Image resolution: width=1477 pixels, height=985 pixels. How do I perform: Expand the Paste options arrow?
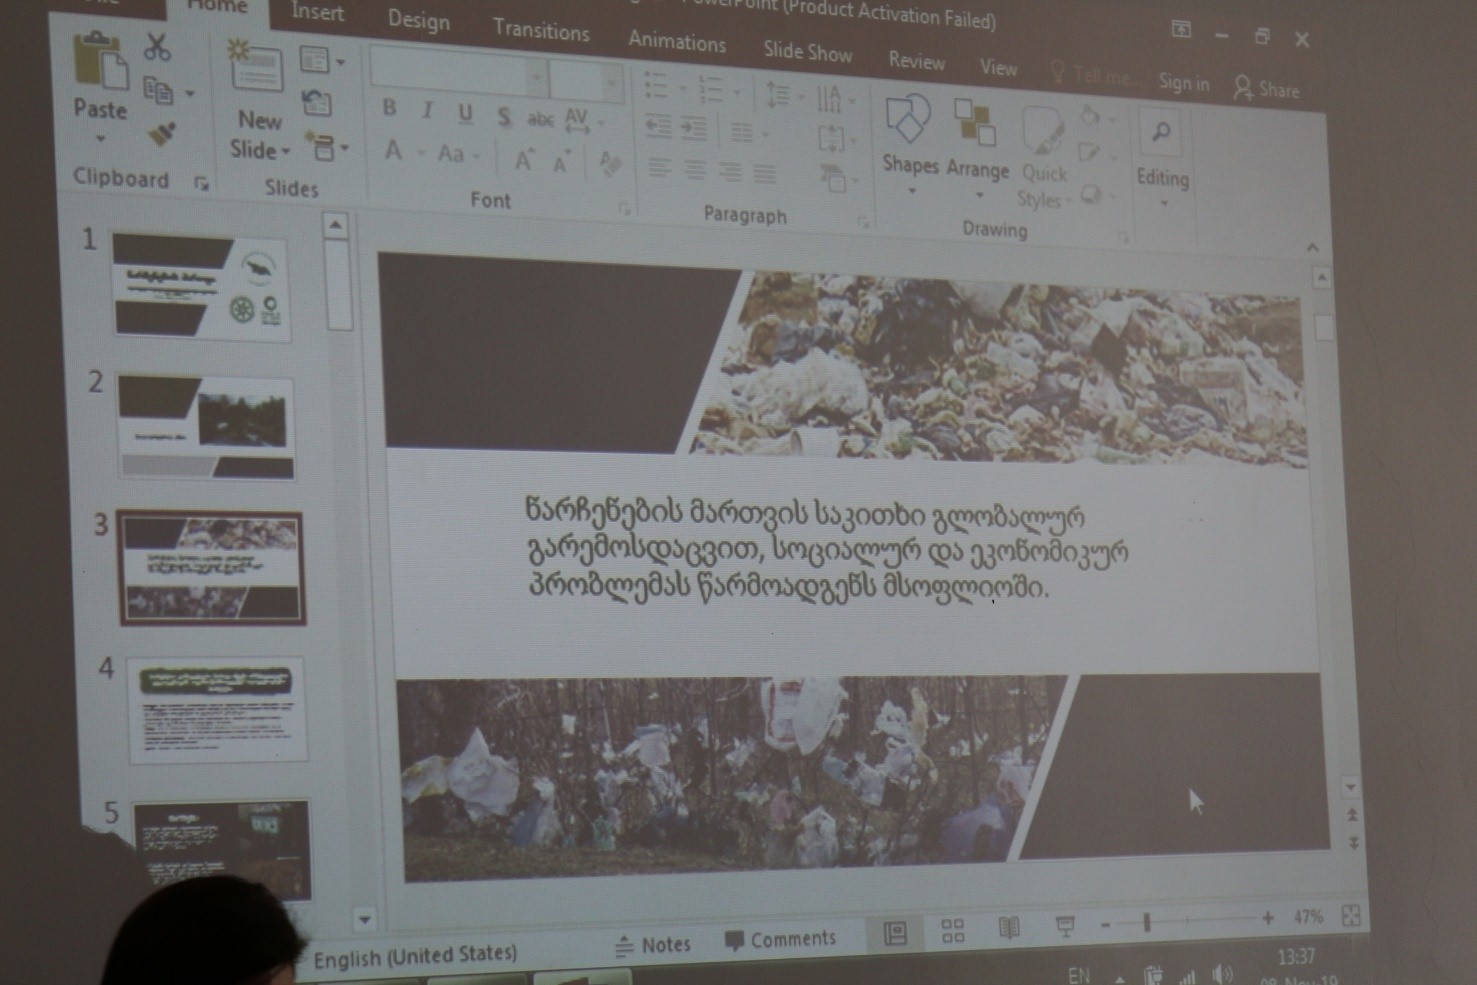(x=100, y=139)
